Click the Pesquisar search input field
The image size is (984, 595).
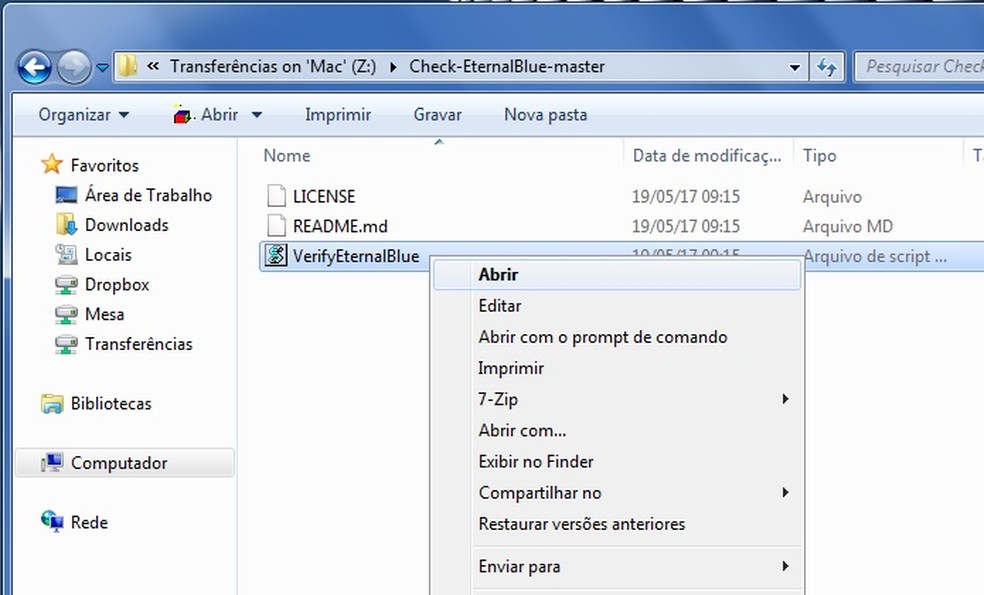pos(918,67)
